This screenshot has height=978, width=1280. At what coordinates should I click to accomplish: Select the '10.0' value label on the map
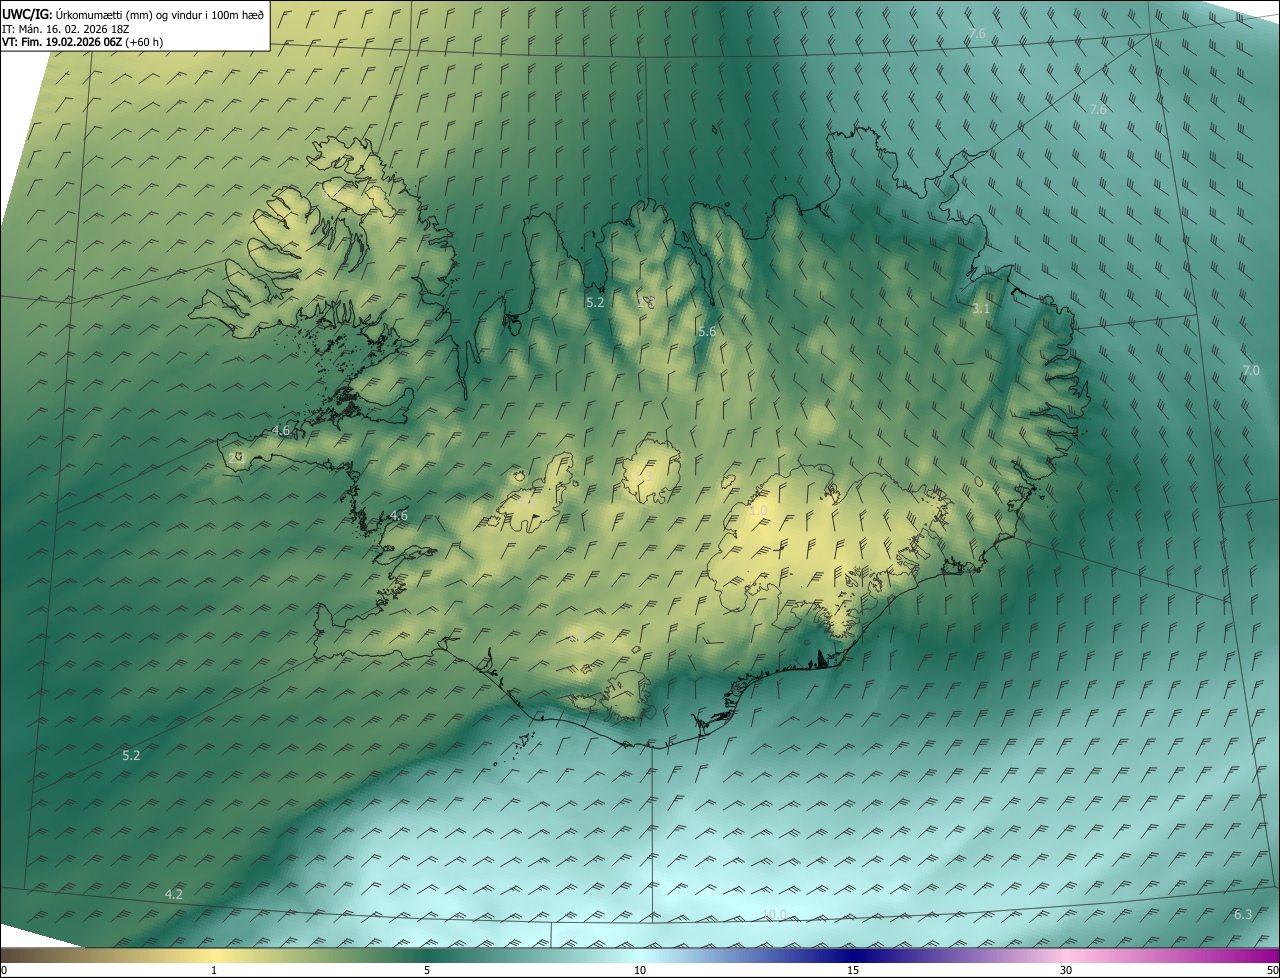coord(775,914)
